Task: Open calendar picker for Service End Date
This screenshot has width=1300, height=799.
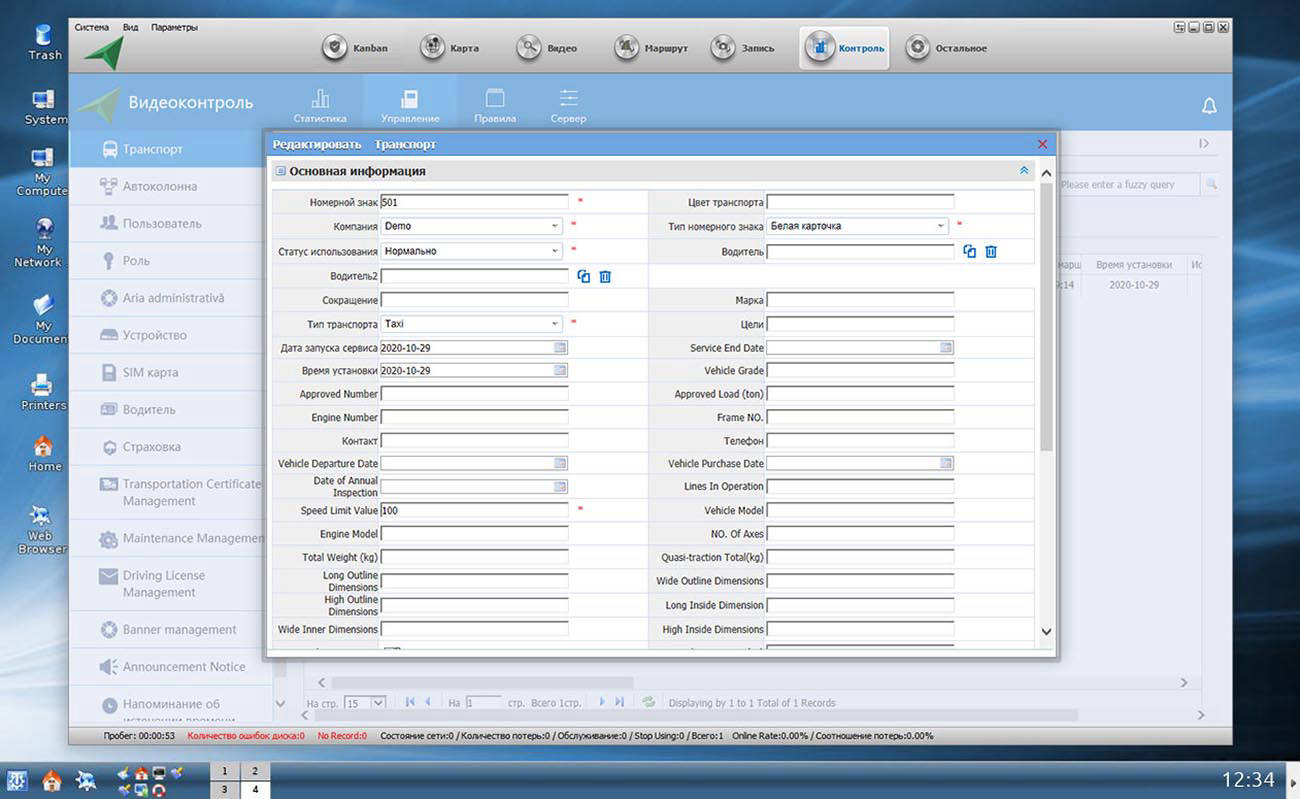Action: point(946,347)
